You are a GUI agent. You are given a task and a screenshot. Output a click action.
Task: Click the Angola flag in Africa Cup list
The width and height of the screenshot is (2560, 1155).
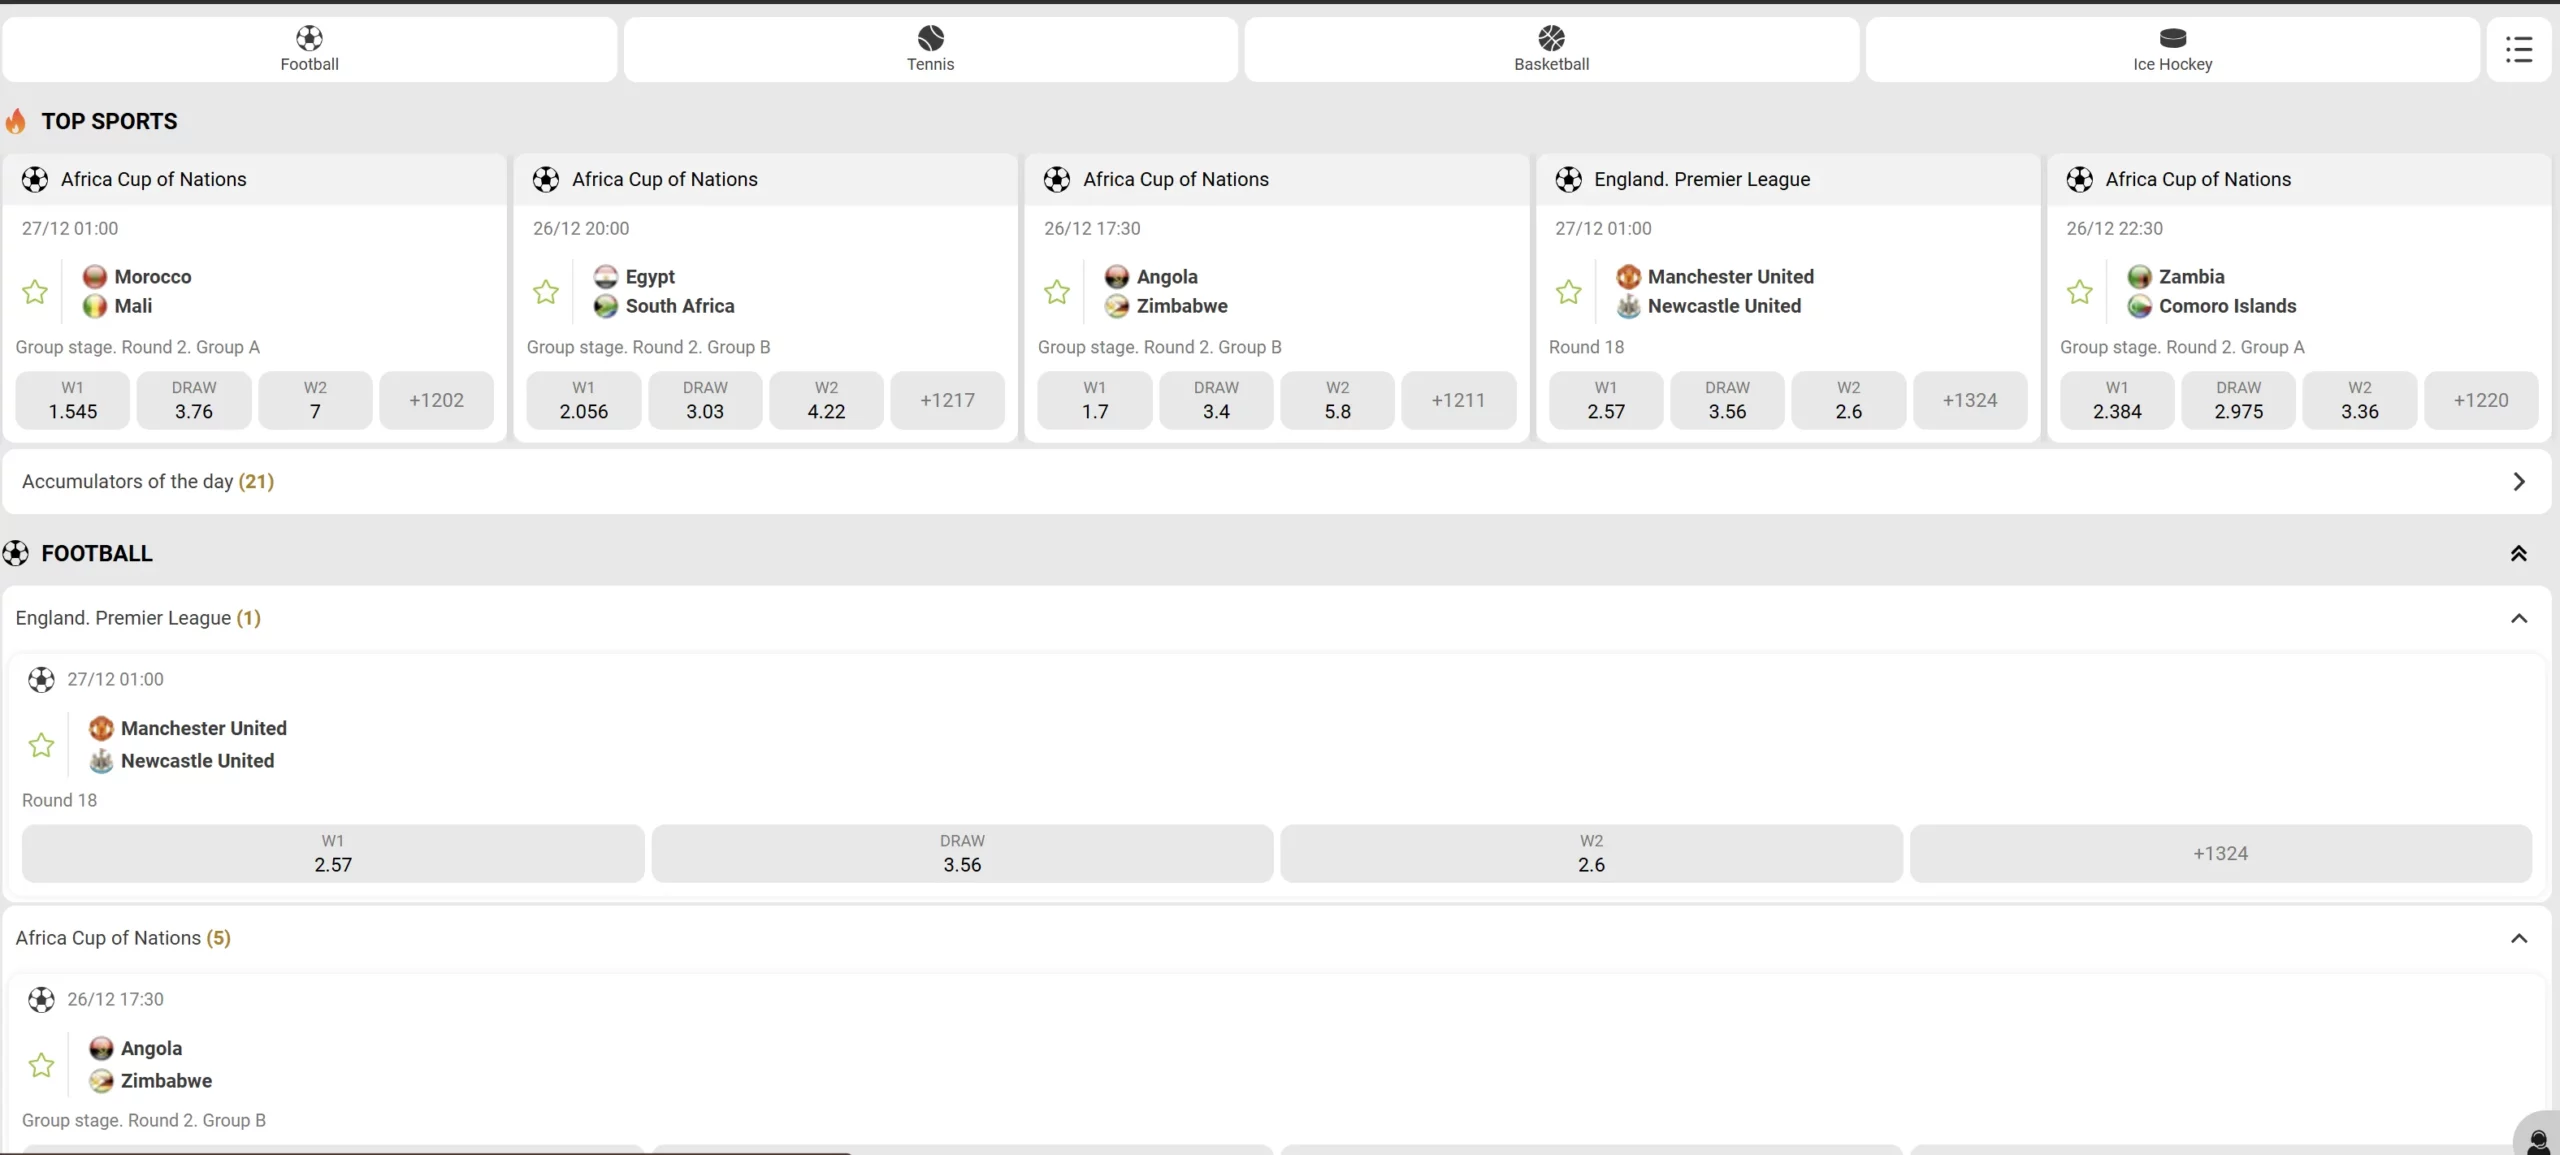point(101,1048)
